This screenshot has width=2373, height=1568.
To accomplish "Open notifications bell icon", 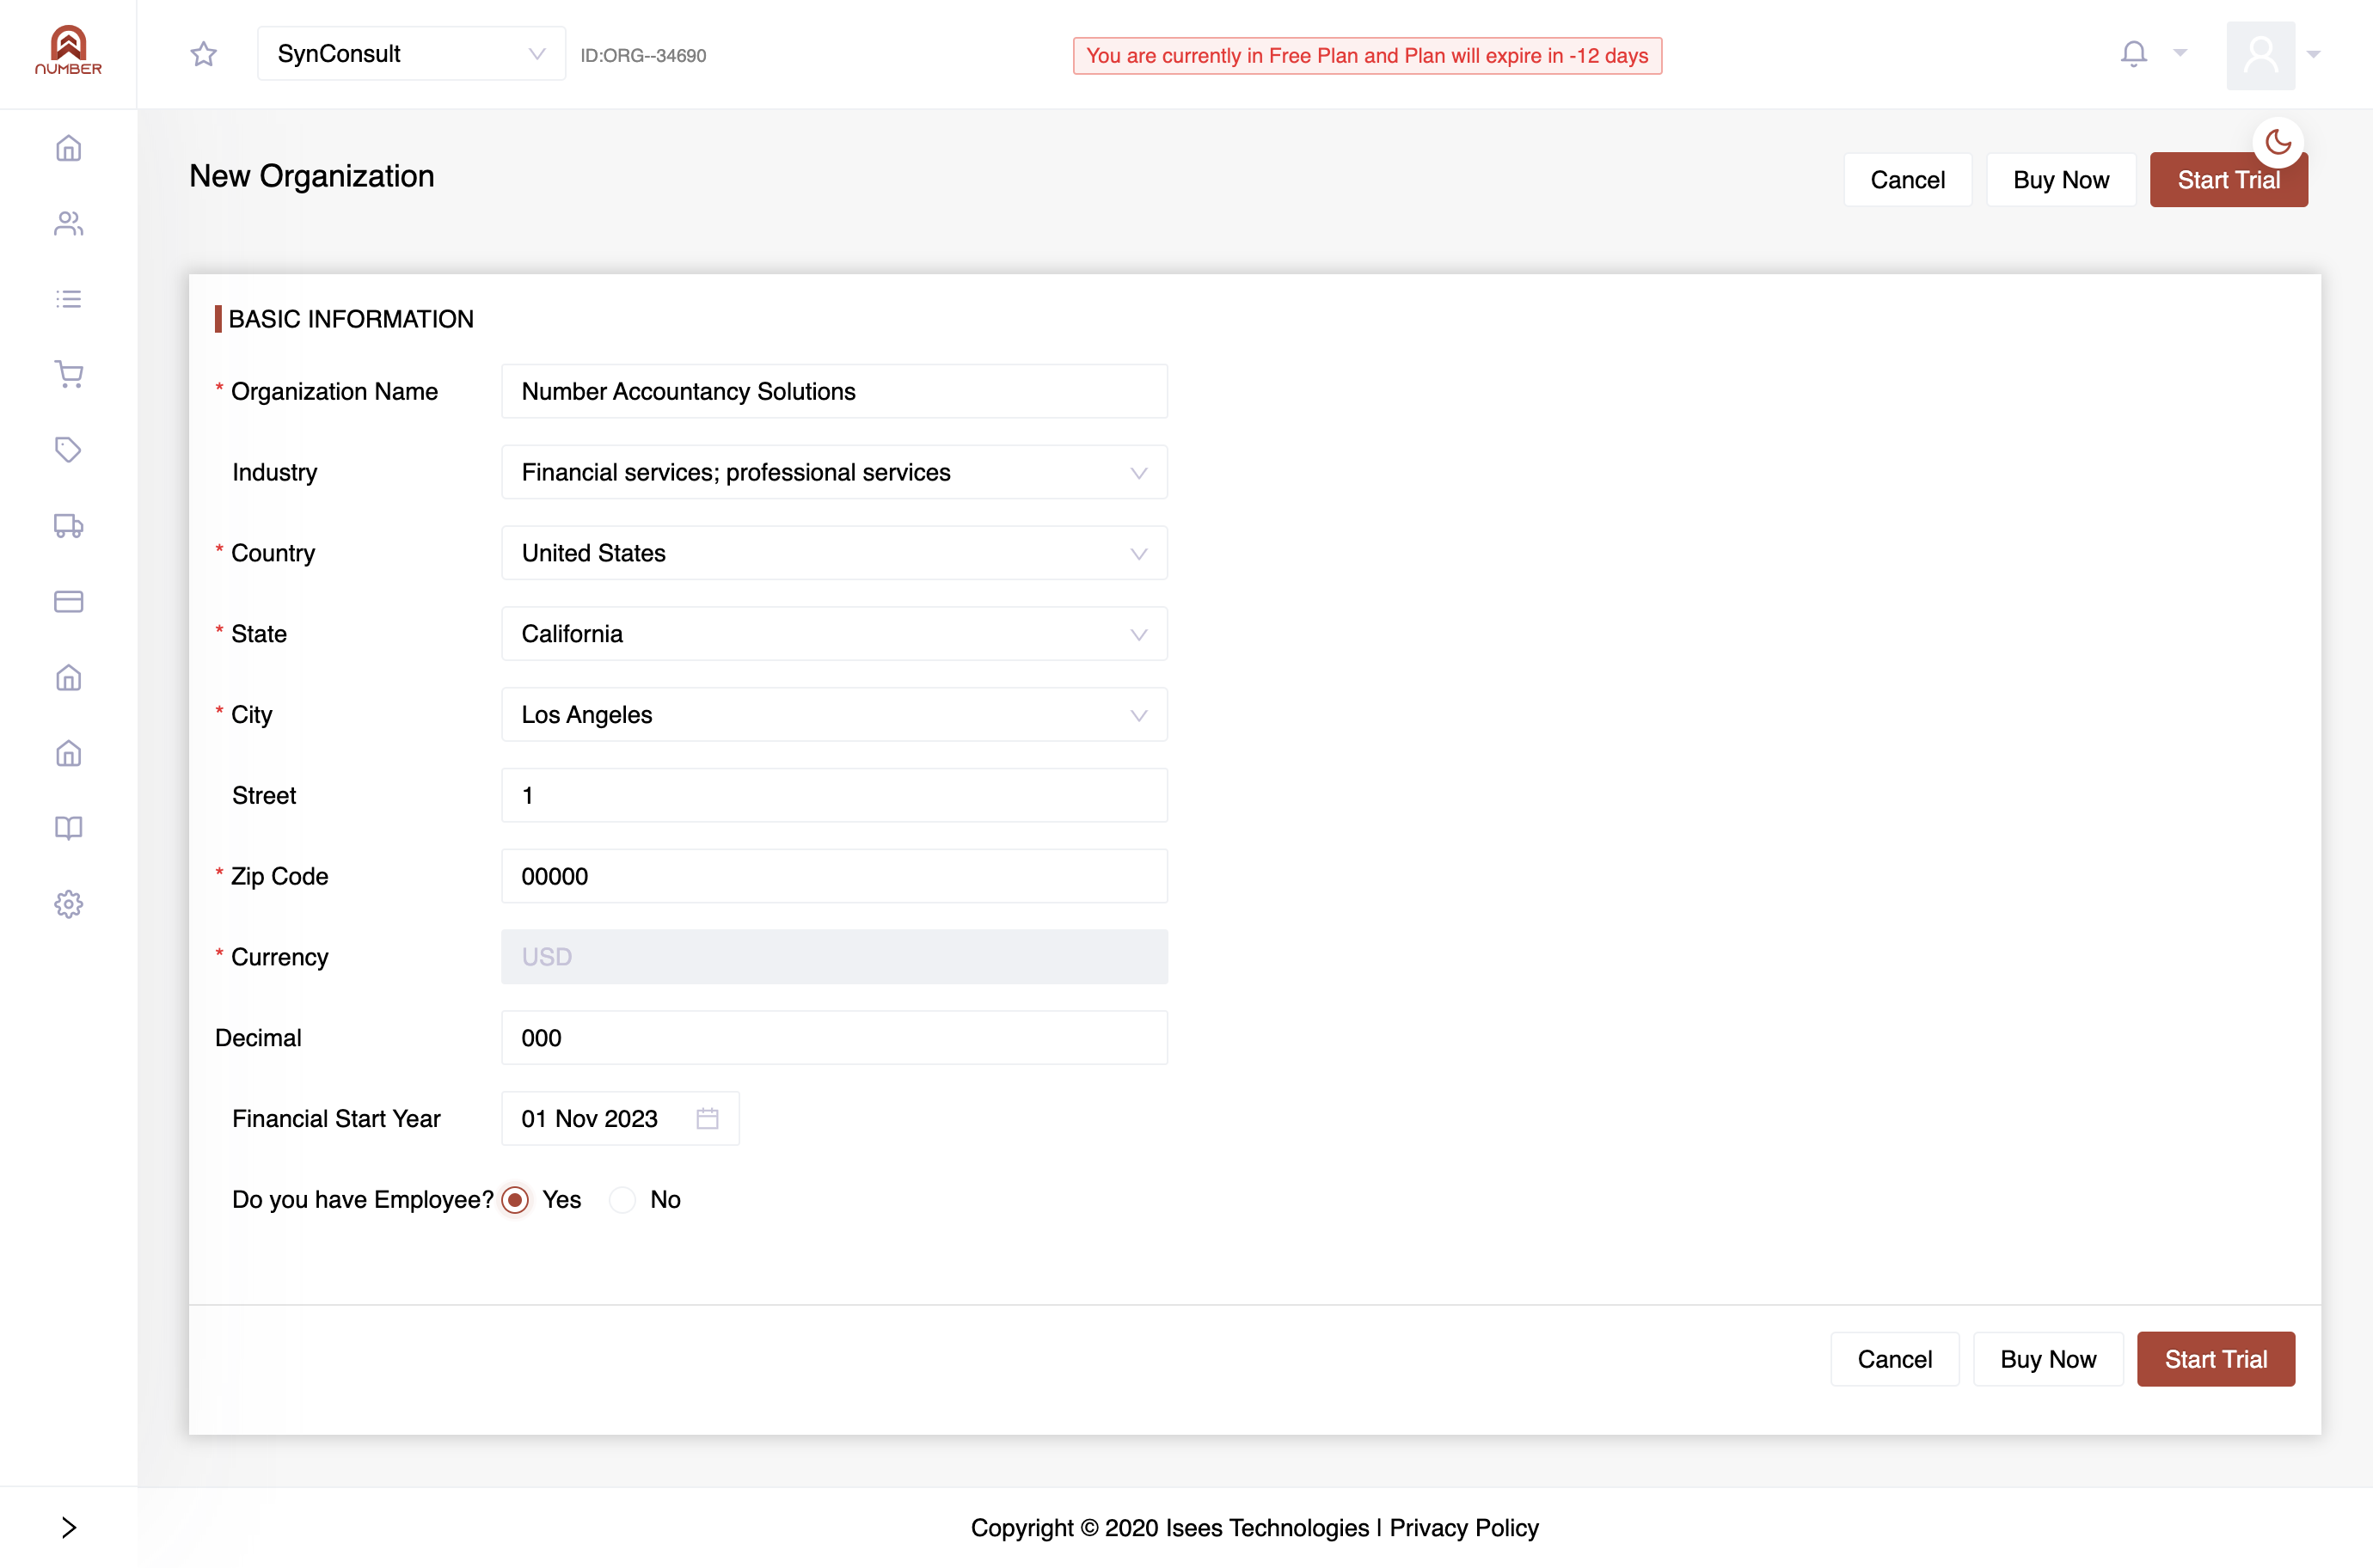I will point(2133,53).
